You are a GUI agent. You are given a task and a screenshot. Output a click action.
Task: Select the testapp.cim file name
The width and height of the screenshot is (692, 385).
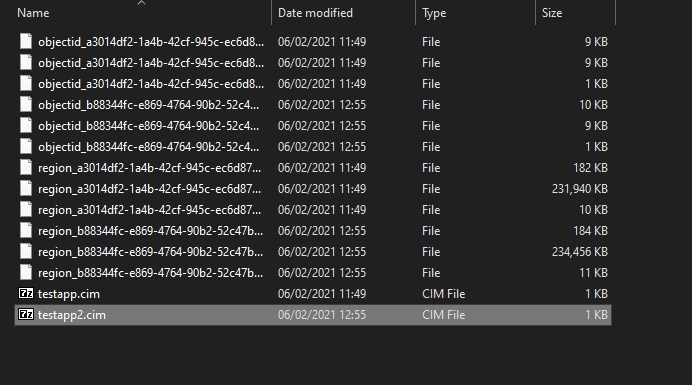[69, 294]
